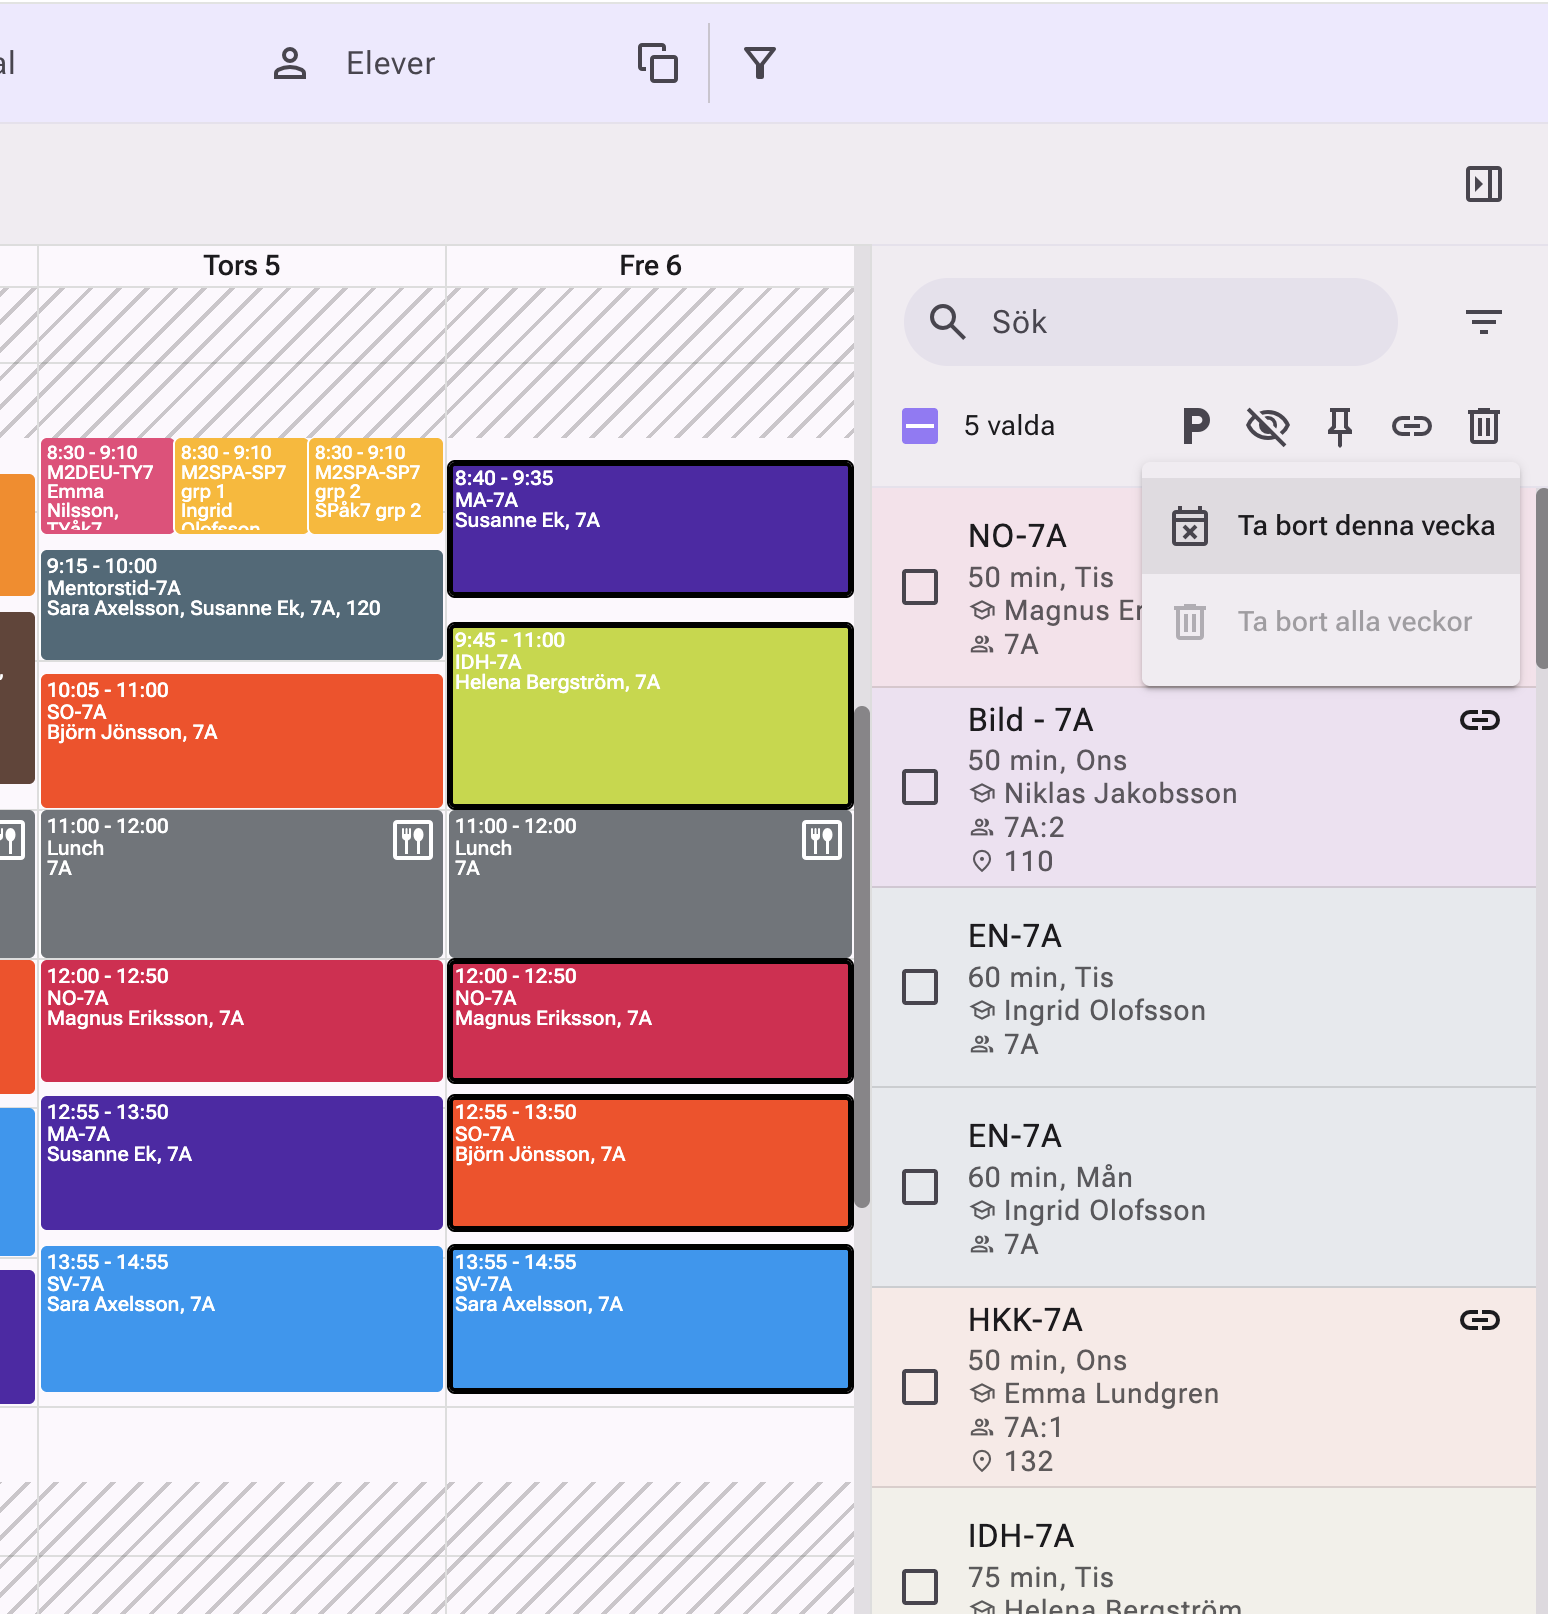Click the link icon on Bild - 7A
The image size is (1548, 1614).
[1479, 720]
